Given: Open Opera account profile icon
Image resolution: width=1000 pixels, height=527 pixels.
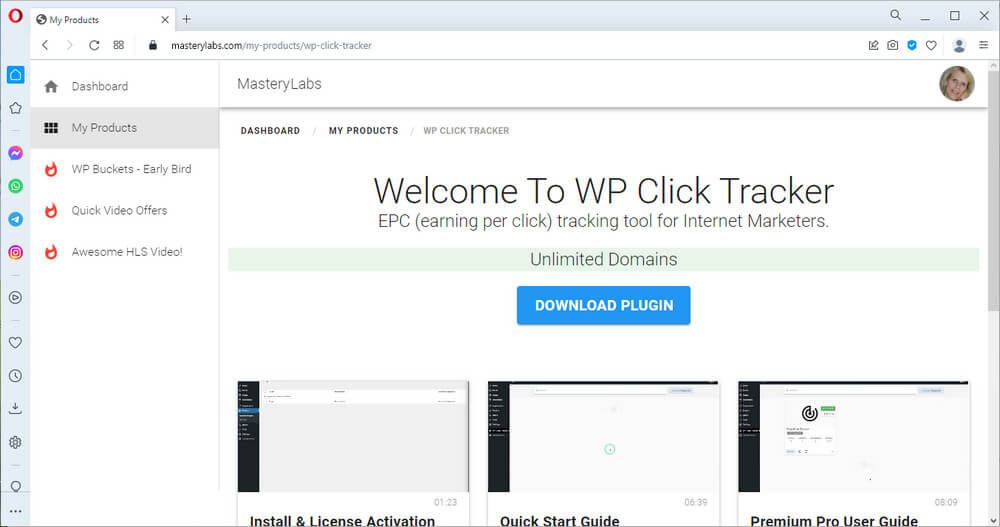Looking at the screenshot, I should pos(959,45).
